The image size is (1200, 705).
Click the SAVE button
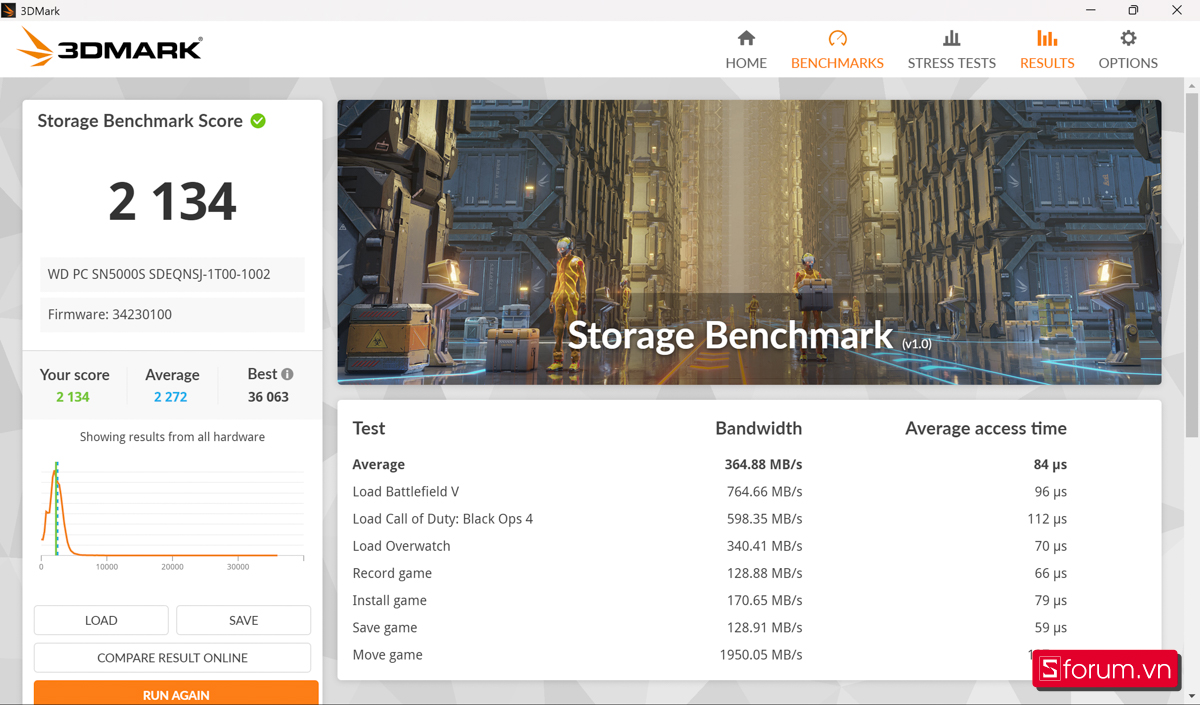(243, 620)
